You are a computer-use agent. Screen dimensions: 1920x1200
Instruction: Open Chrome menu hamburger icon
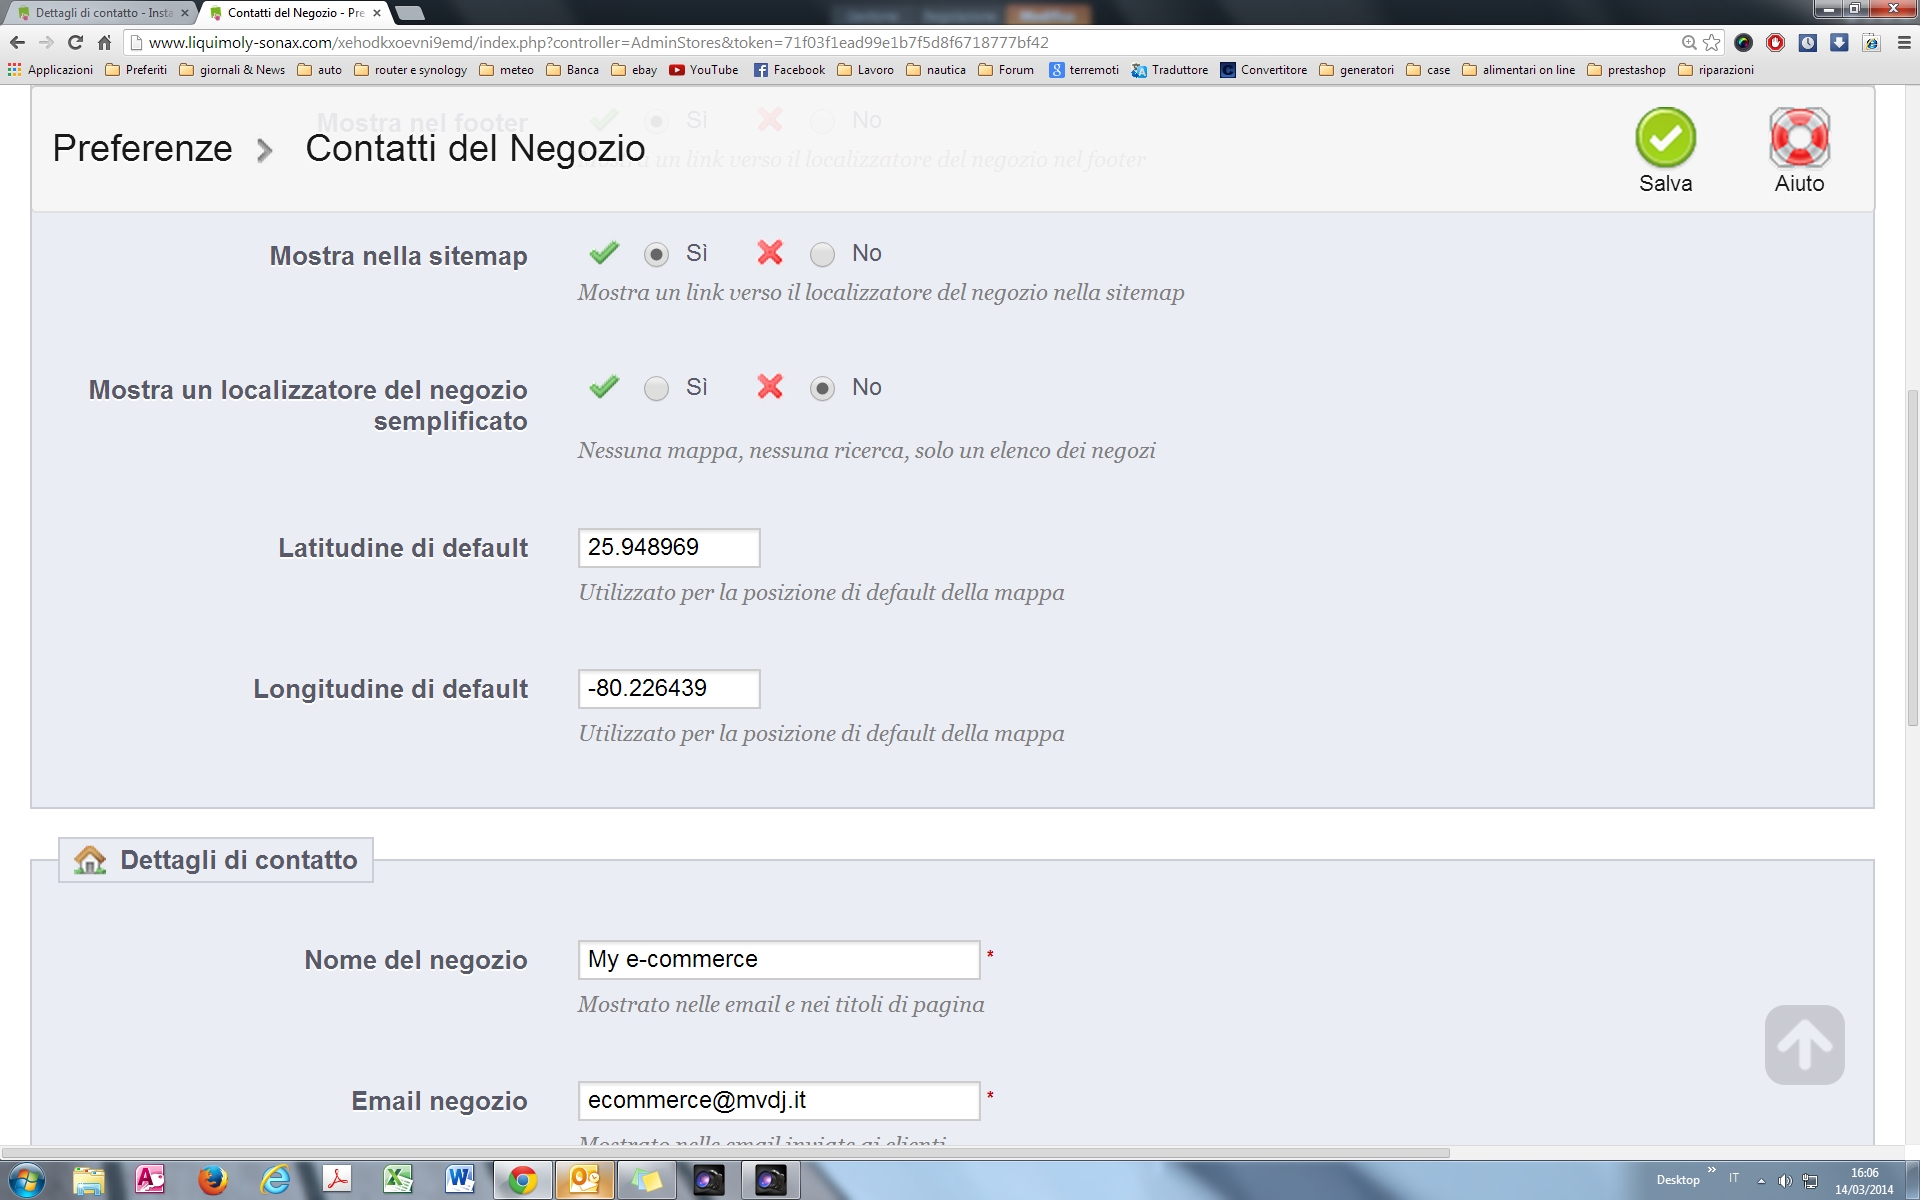tap(1904, 42)
